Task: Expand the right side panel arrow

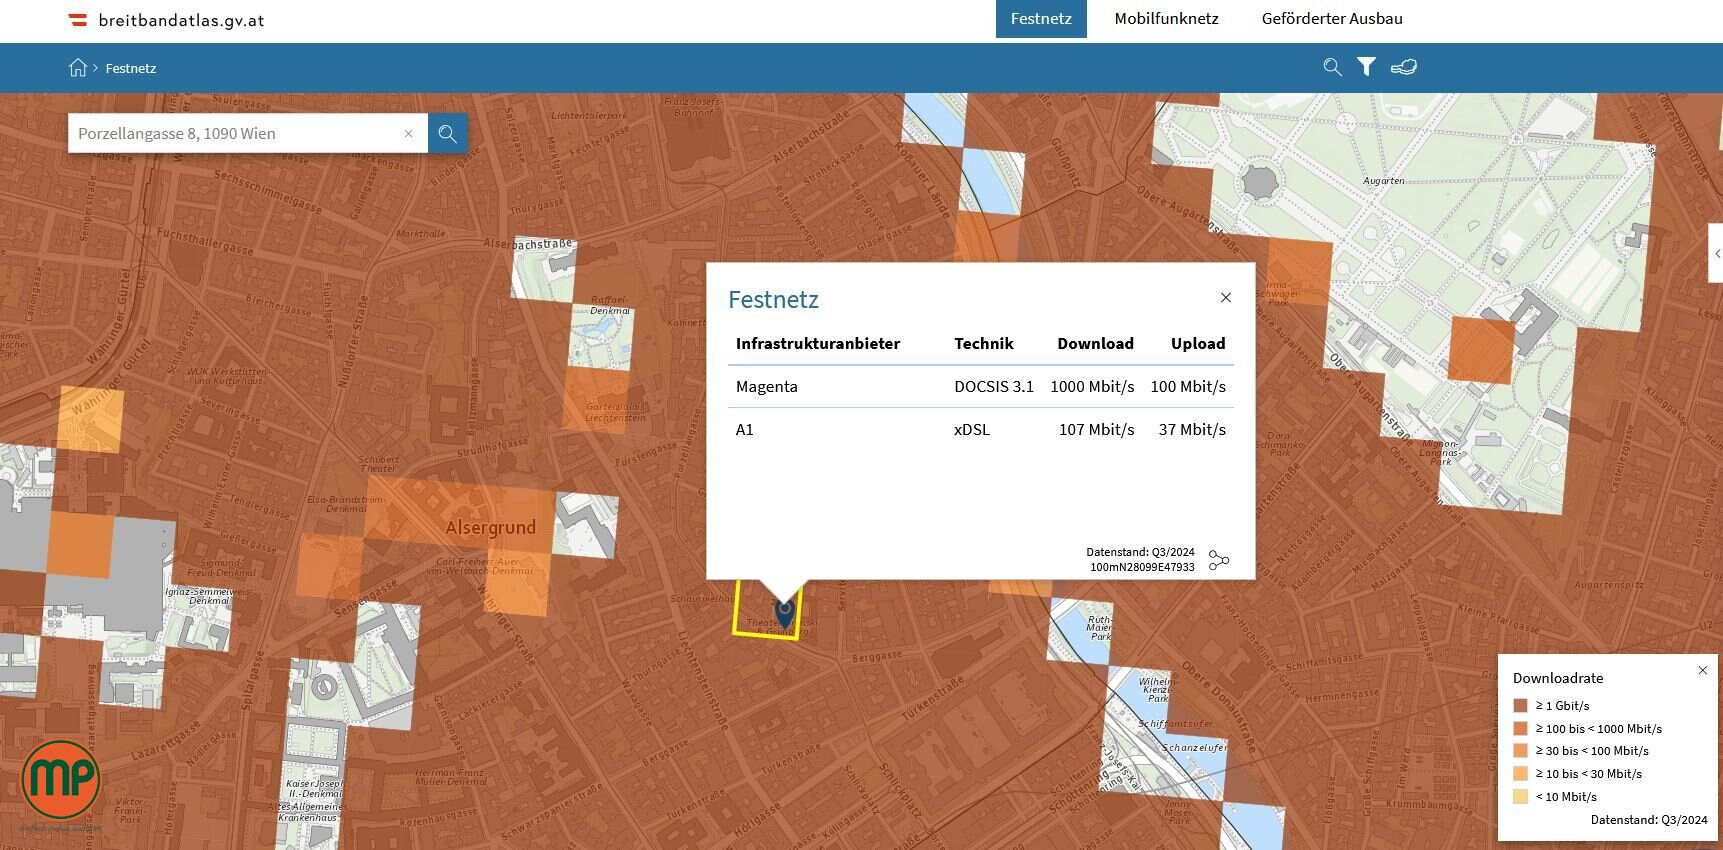Action: [1716, 254]
